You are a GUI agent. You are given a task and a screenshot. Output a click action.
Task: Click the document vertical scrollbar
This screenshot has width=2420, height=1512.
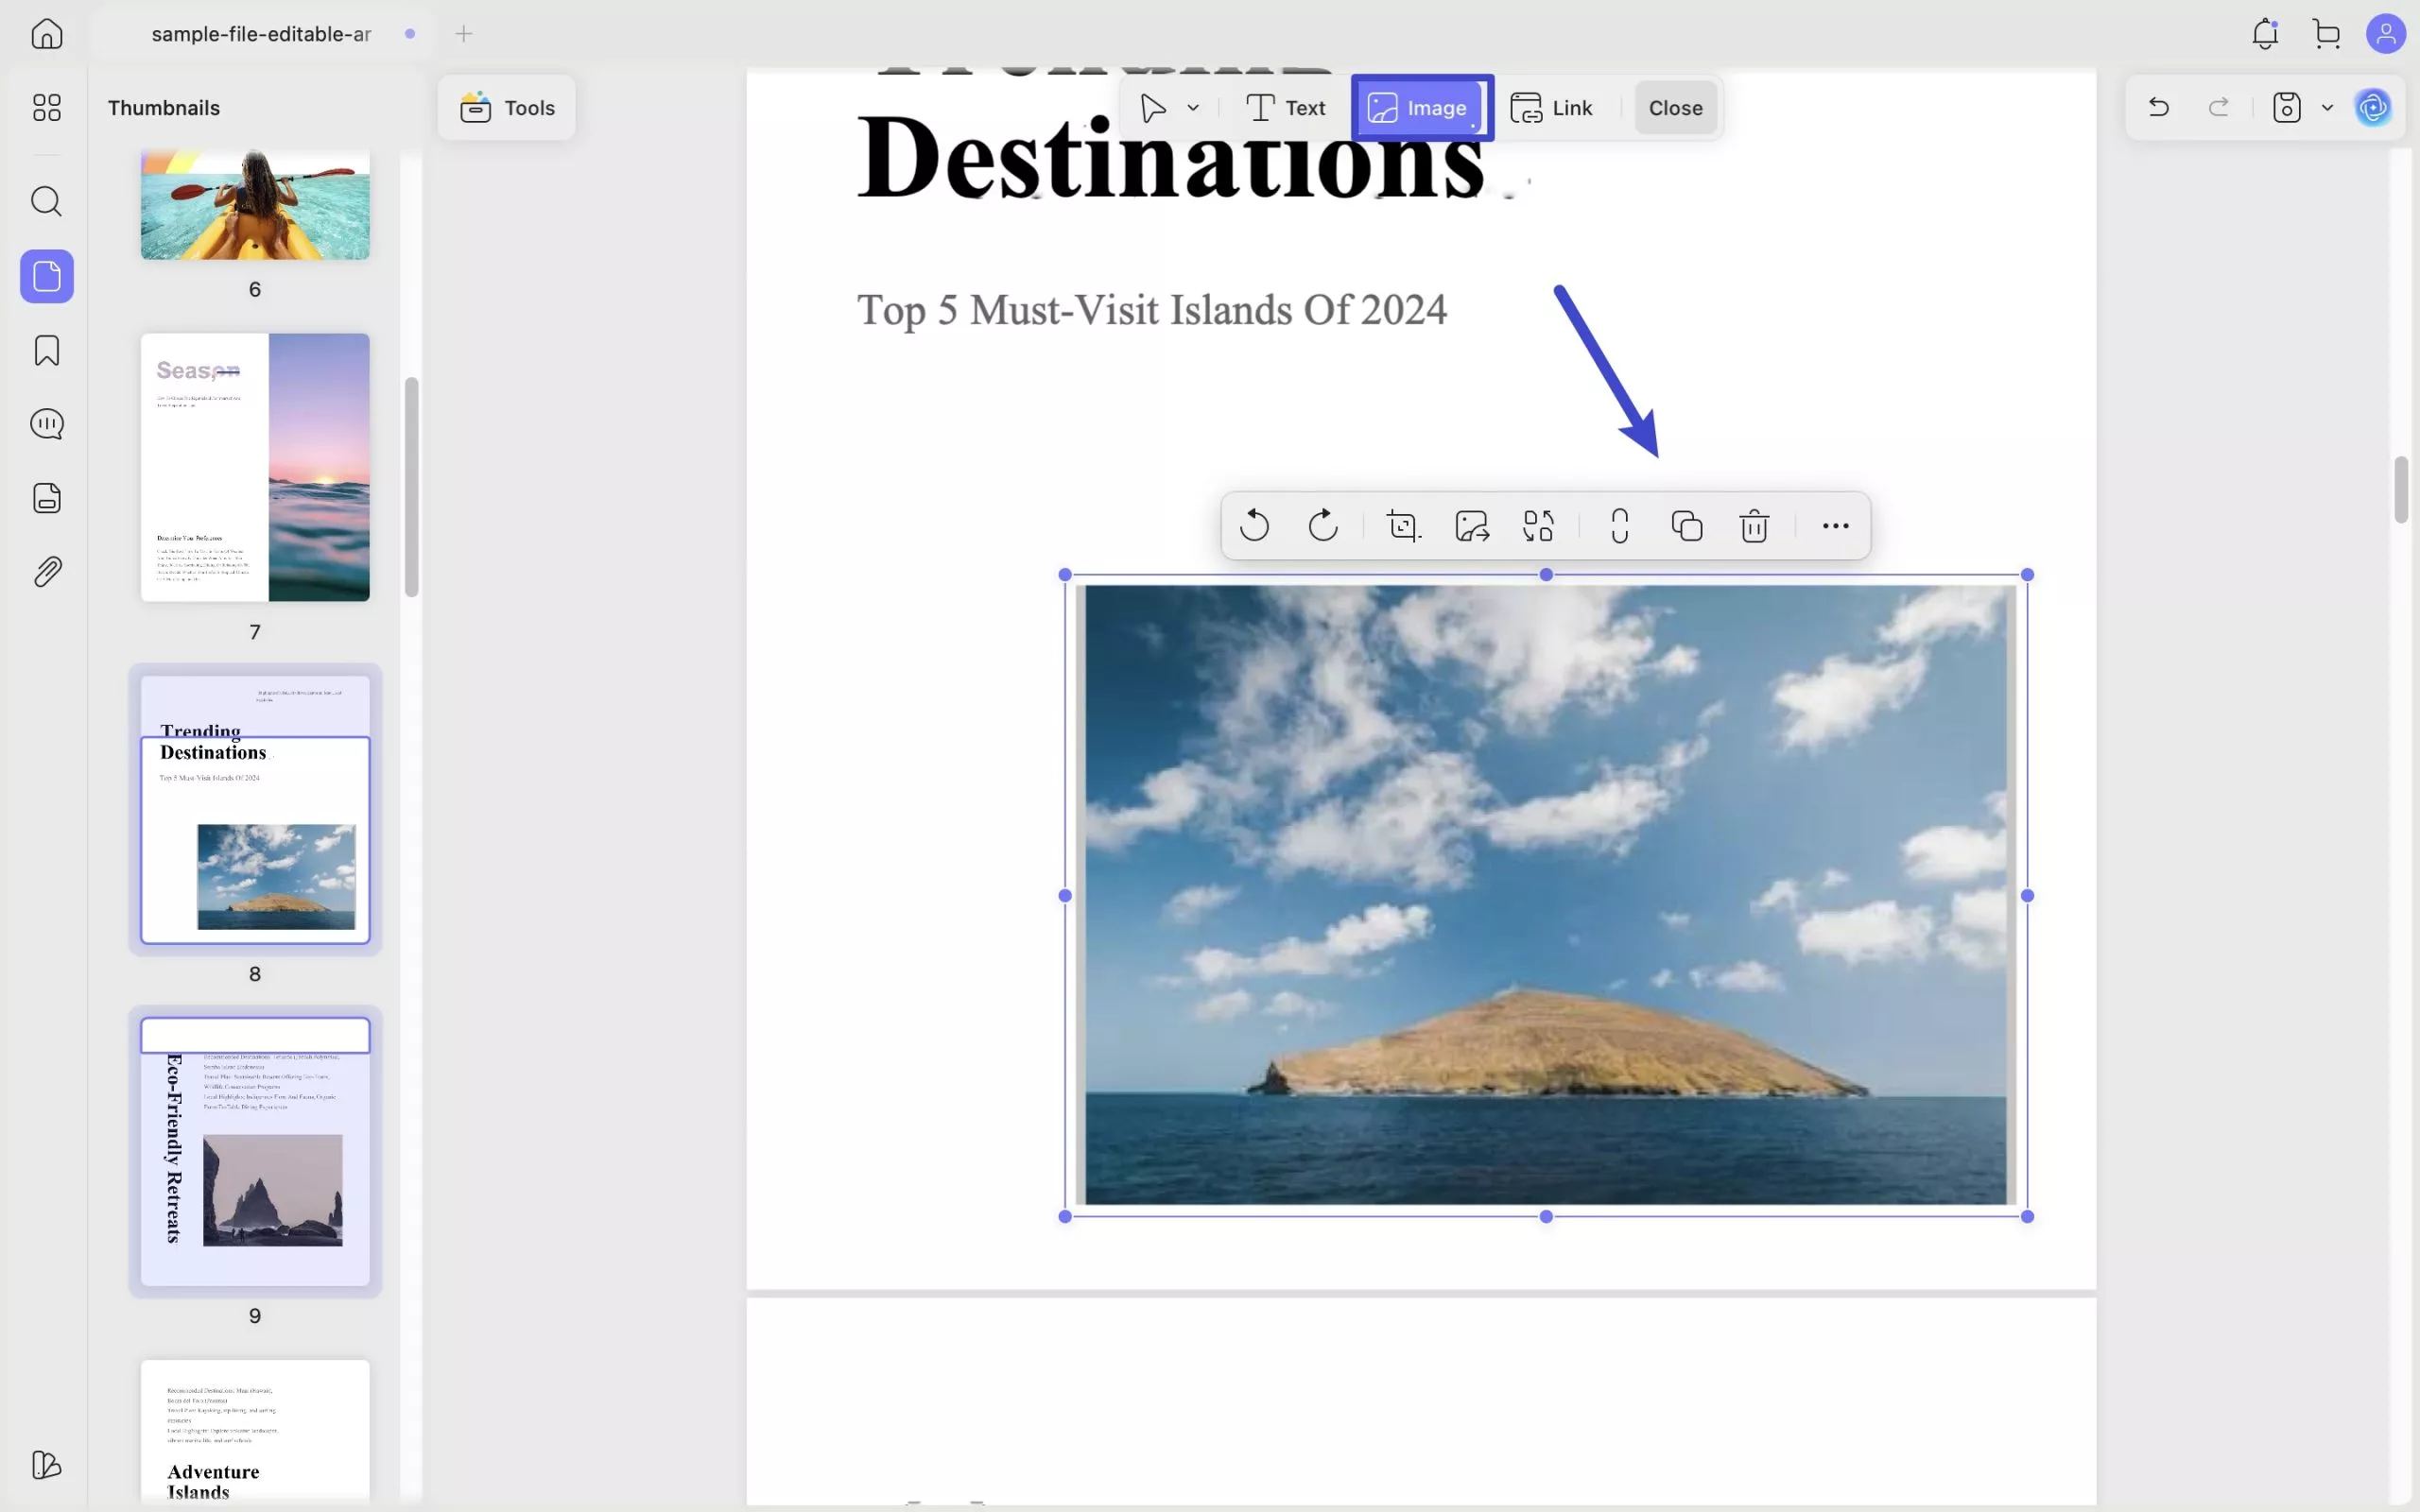2400,489
